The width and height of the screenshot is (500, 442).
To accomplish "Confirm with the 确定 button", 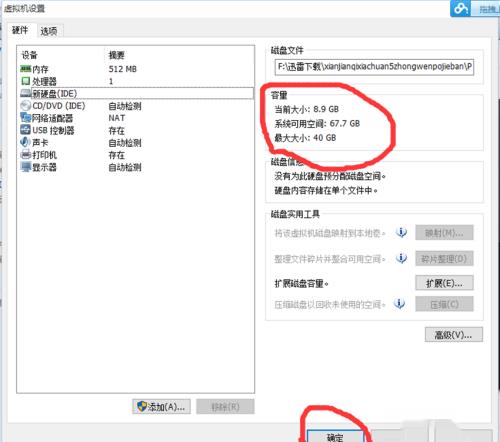I will [335, 436].
